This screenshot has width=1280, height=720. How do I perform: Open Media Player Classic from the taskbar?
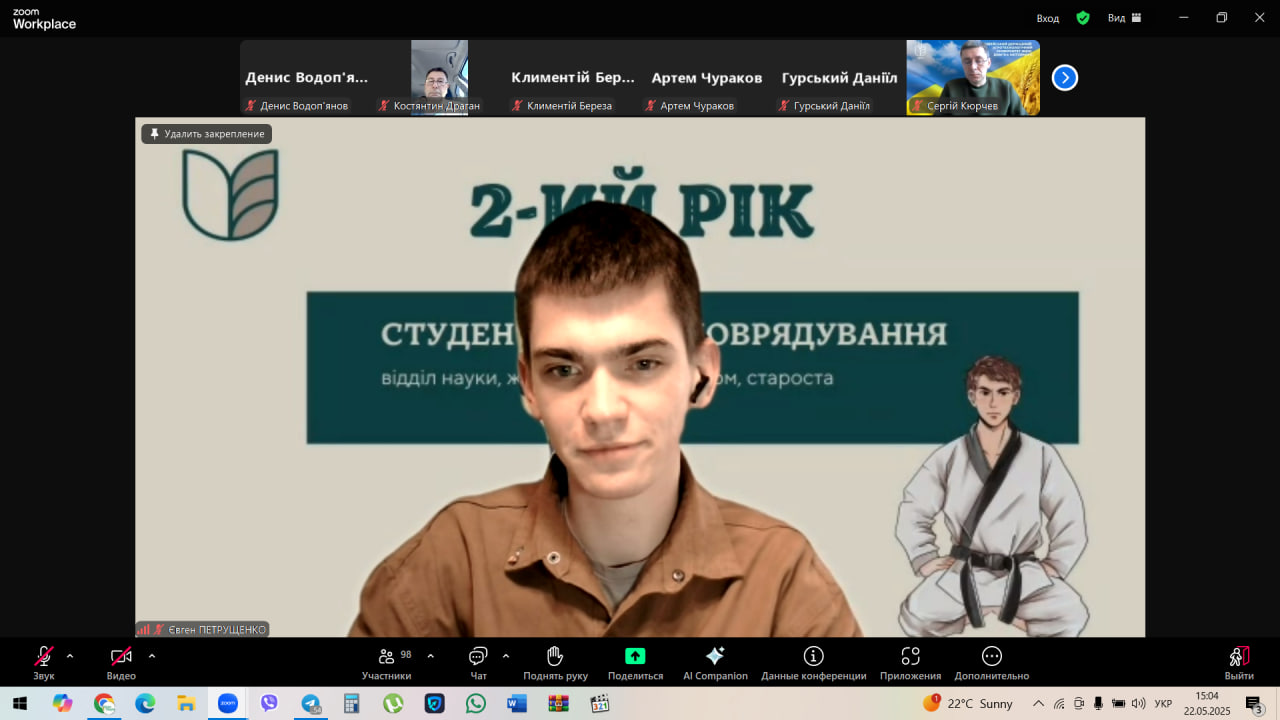point(599,703)
